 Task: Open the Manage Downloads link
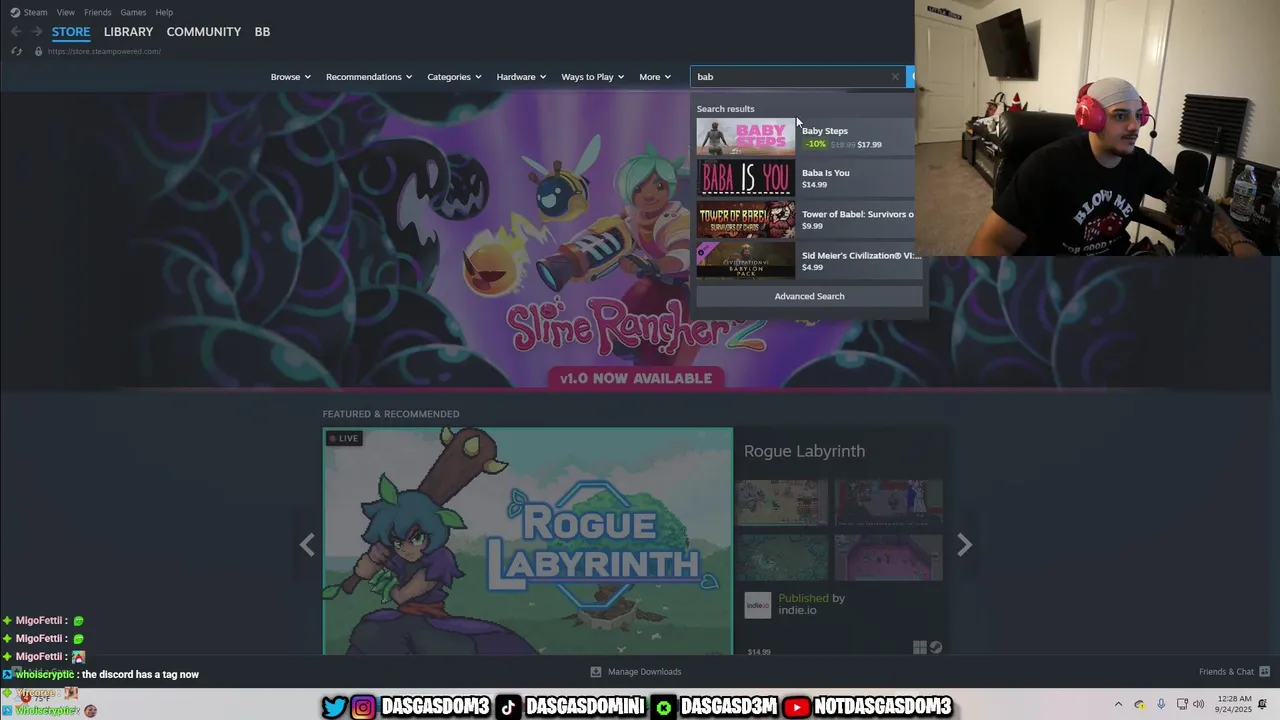644,672
